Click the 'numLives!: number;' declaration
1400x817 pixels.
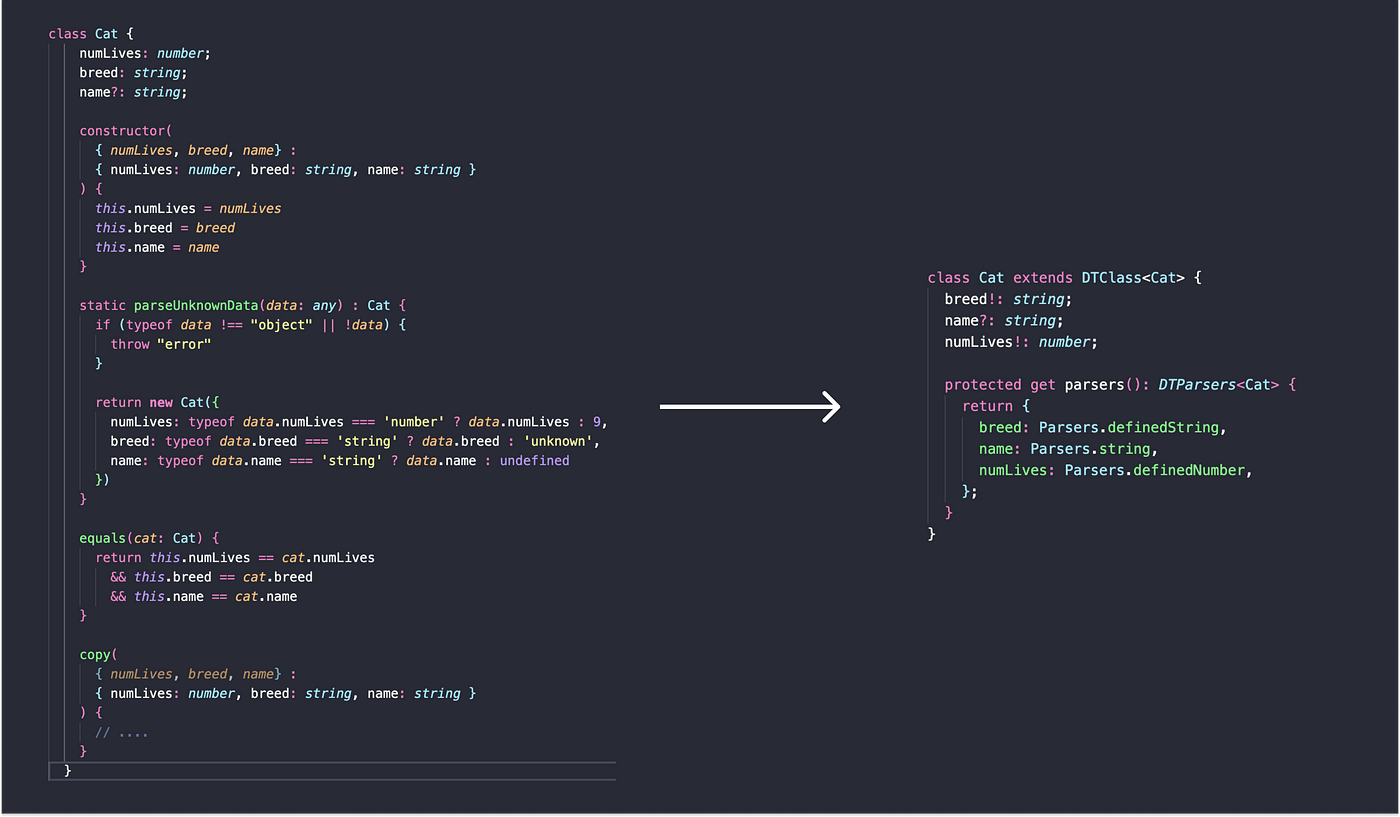1021,342
